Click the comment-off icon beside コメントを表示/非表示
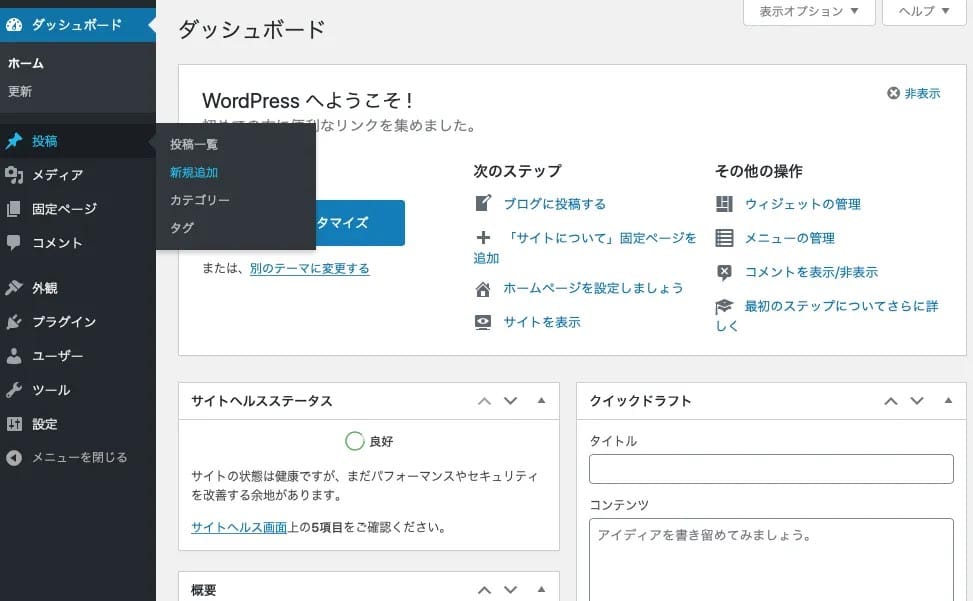This screenshot has width=973, height=601. click(724, 272)
